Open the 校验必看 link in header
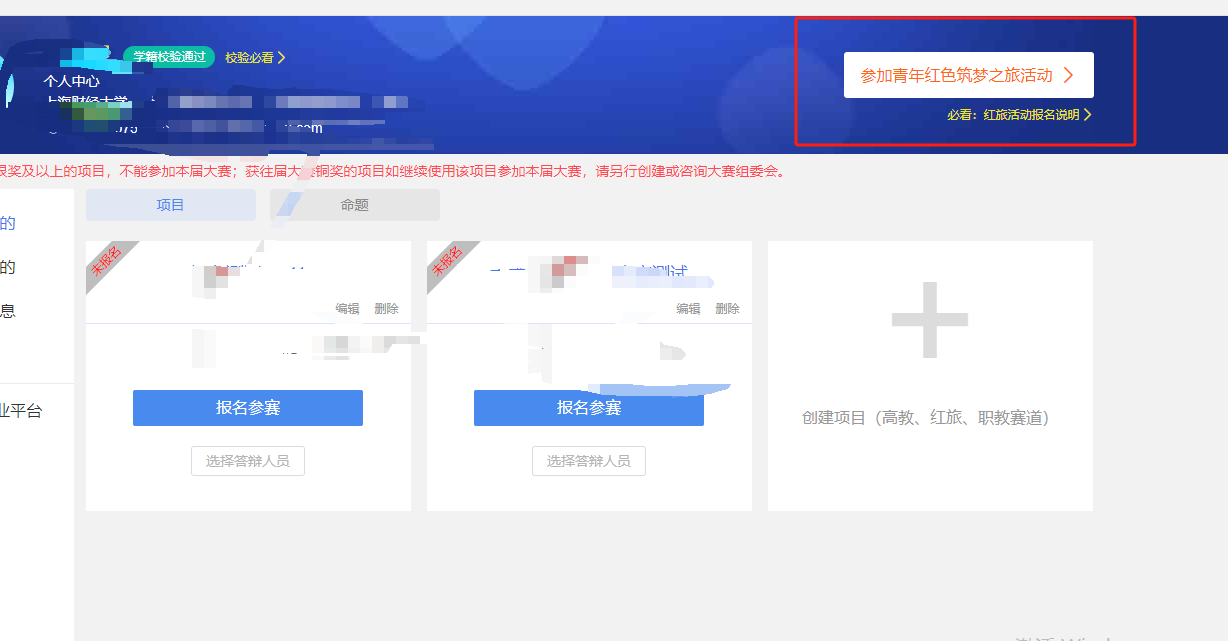 point(255,58)
